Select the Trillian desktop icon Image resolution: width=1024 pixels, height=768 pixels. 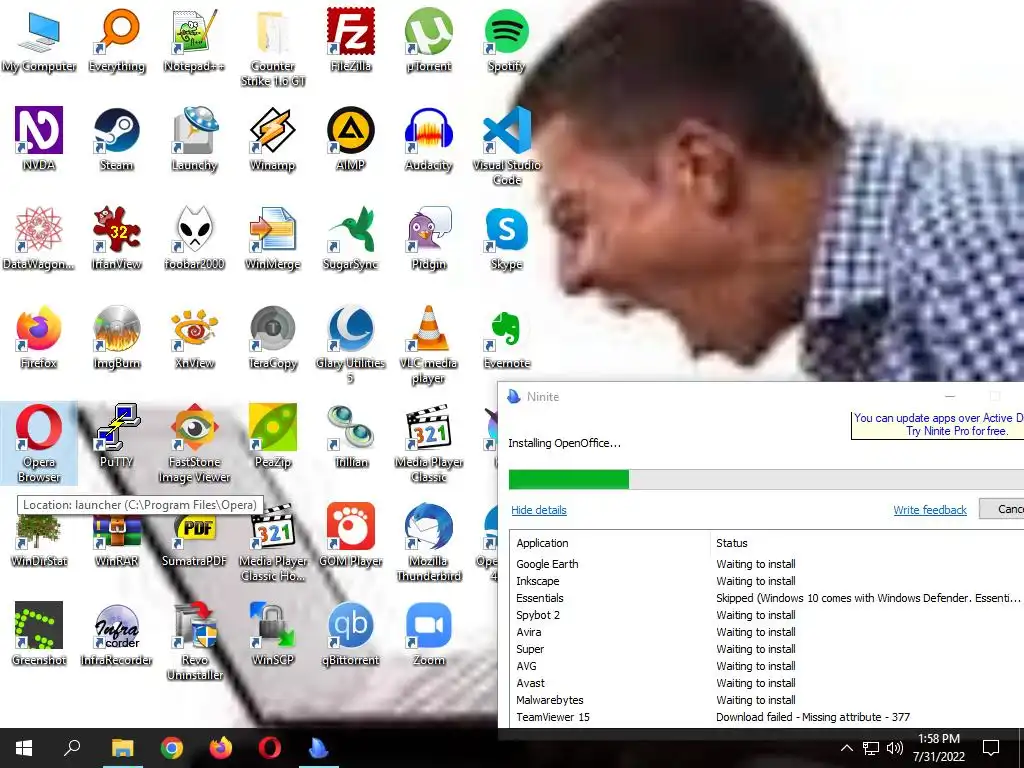351,436
